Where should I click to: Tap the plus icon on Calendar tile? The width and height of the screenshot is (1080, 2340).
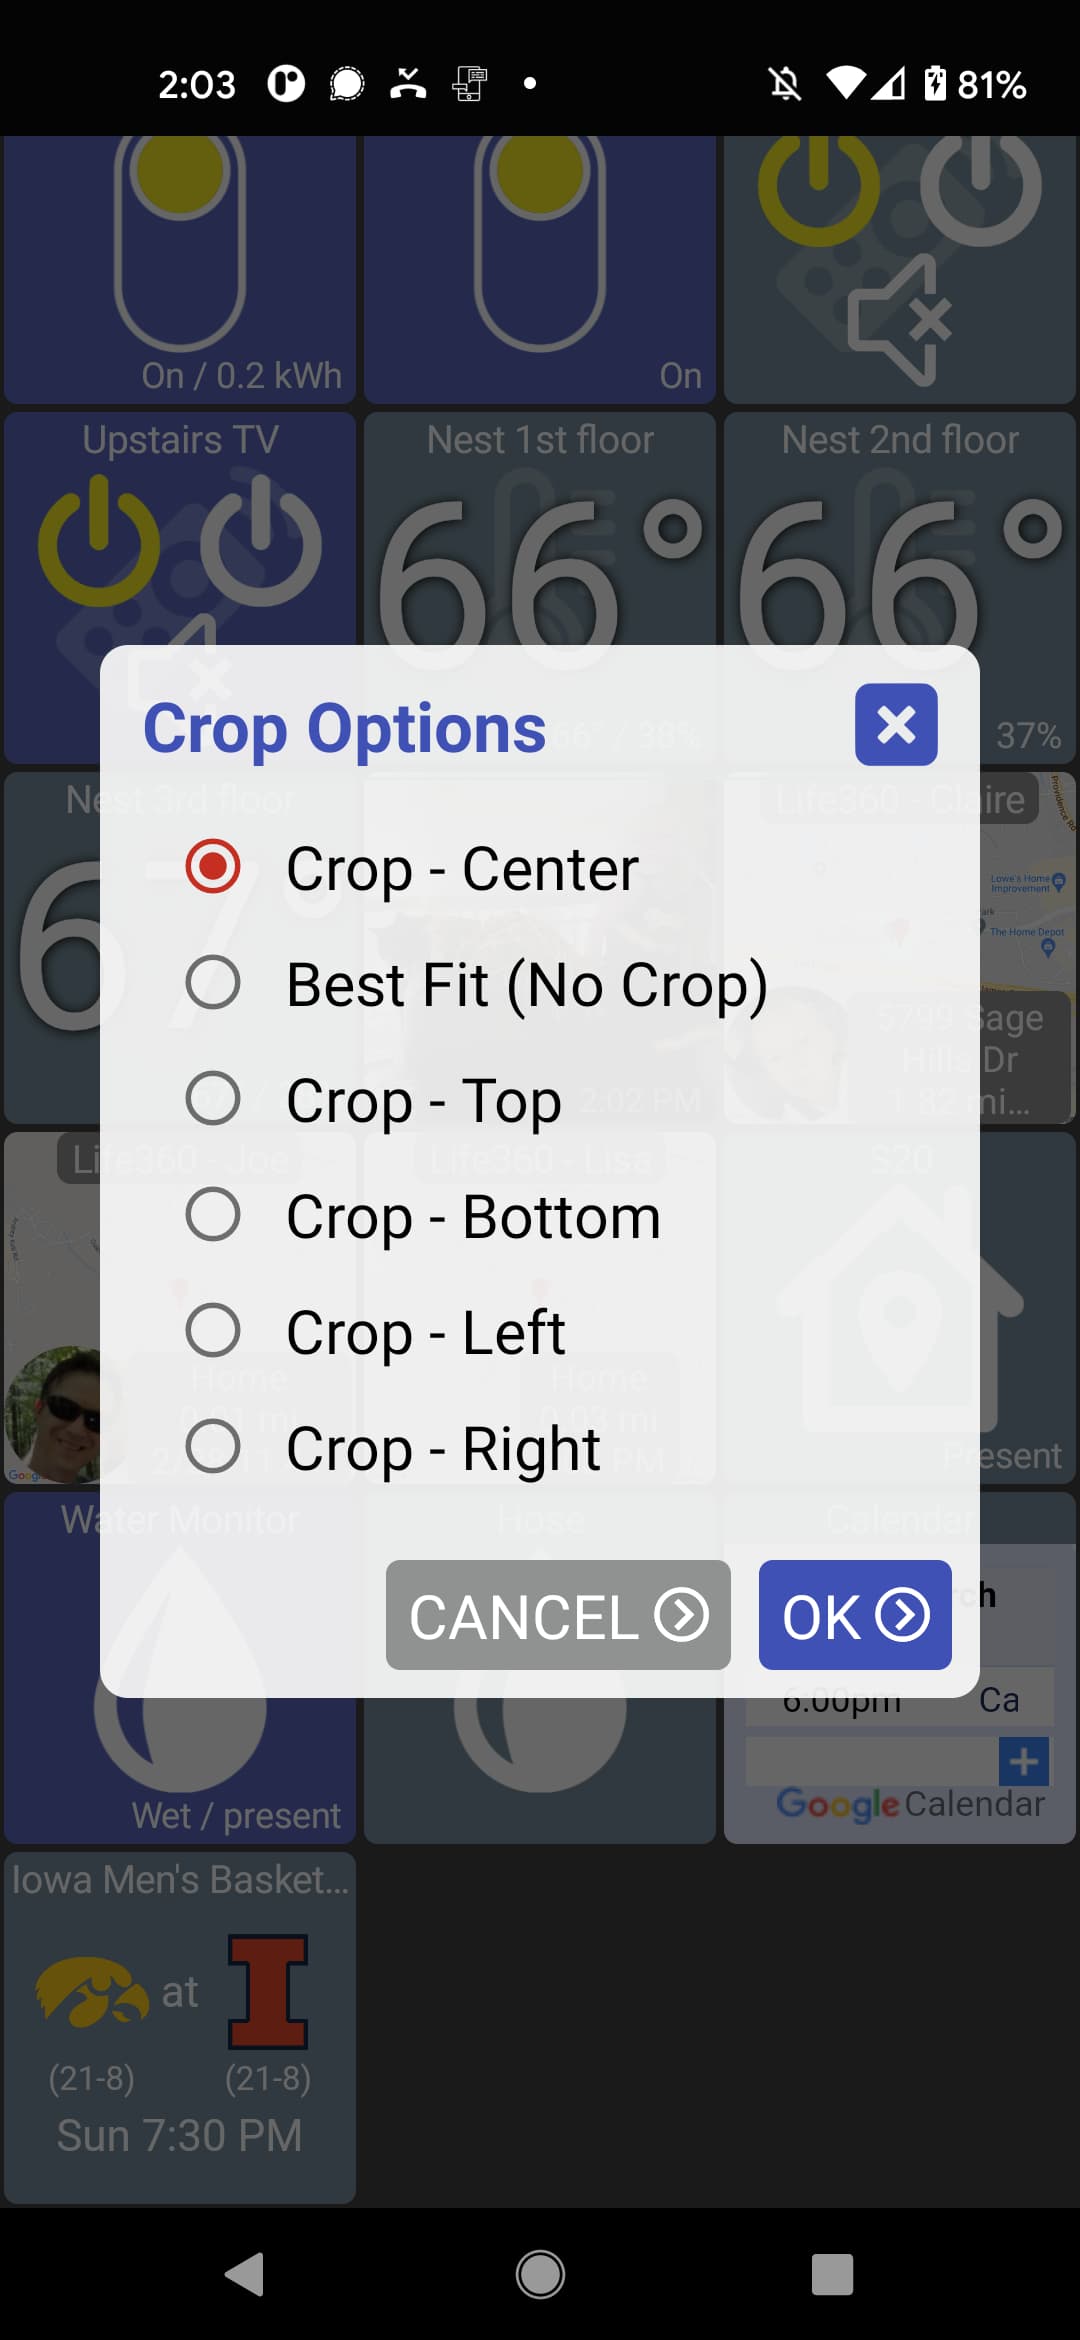pyautogui.click(x=1023, y=1761)
